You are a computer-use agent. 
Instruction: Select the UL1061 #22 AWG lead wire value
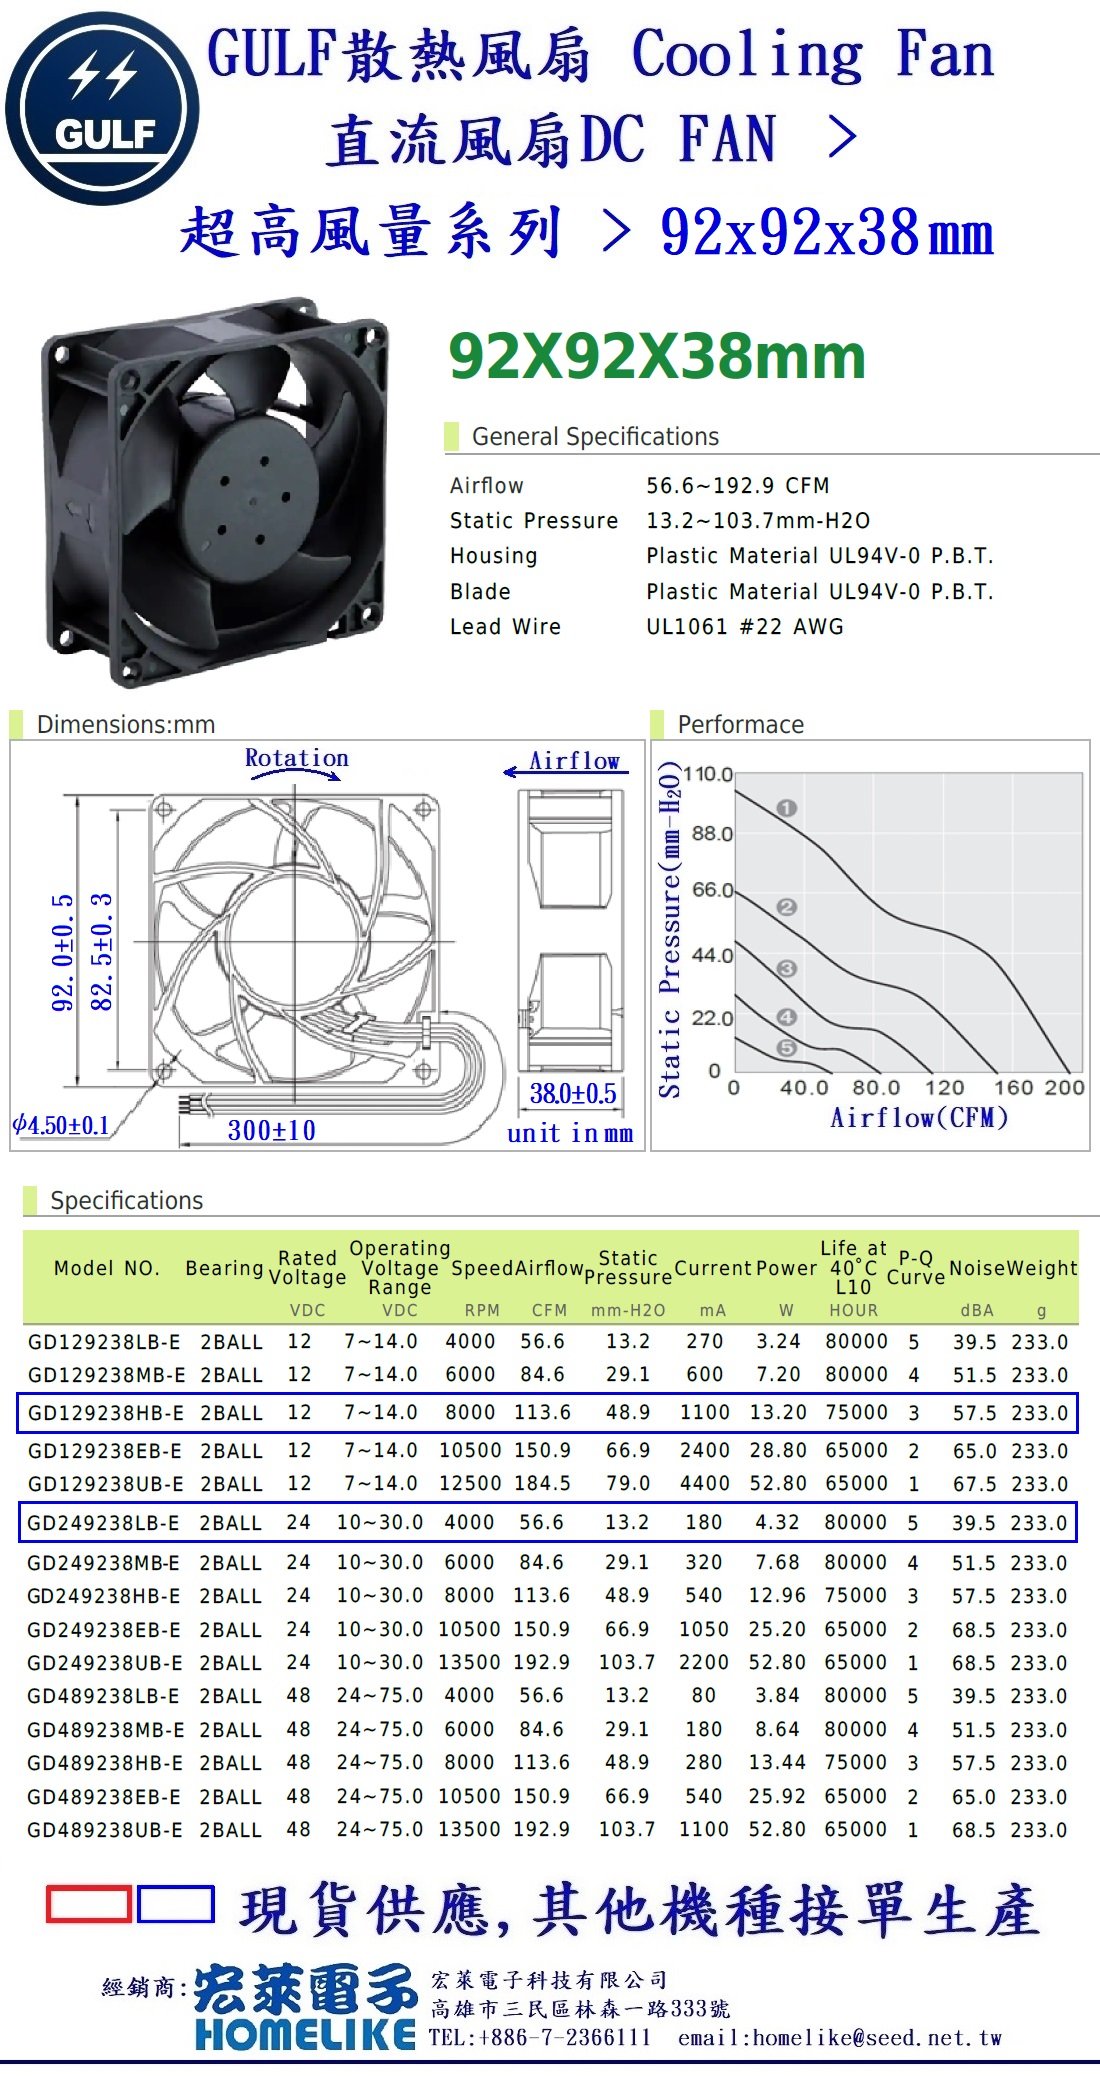tap(745, 627)
